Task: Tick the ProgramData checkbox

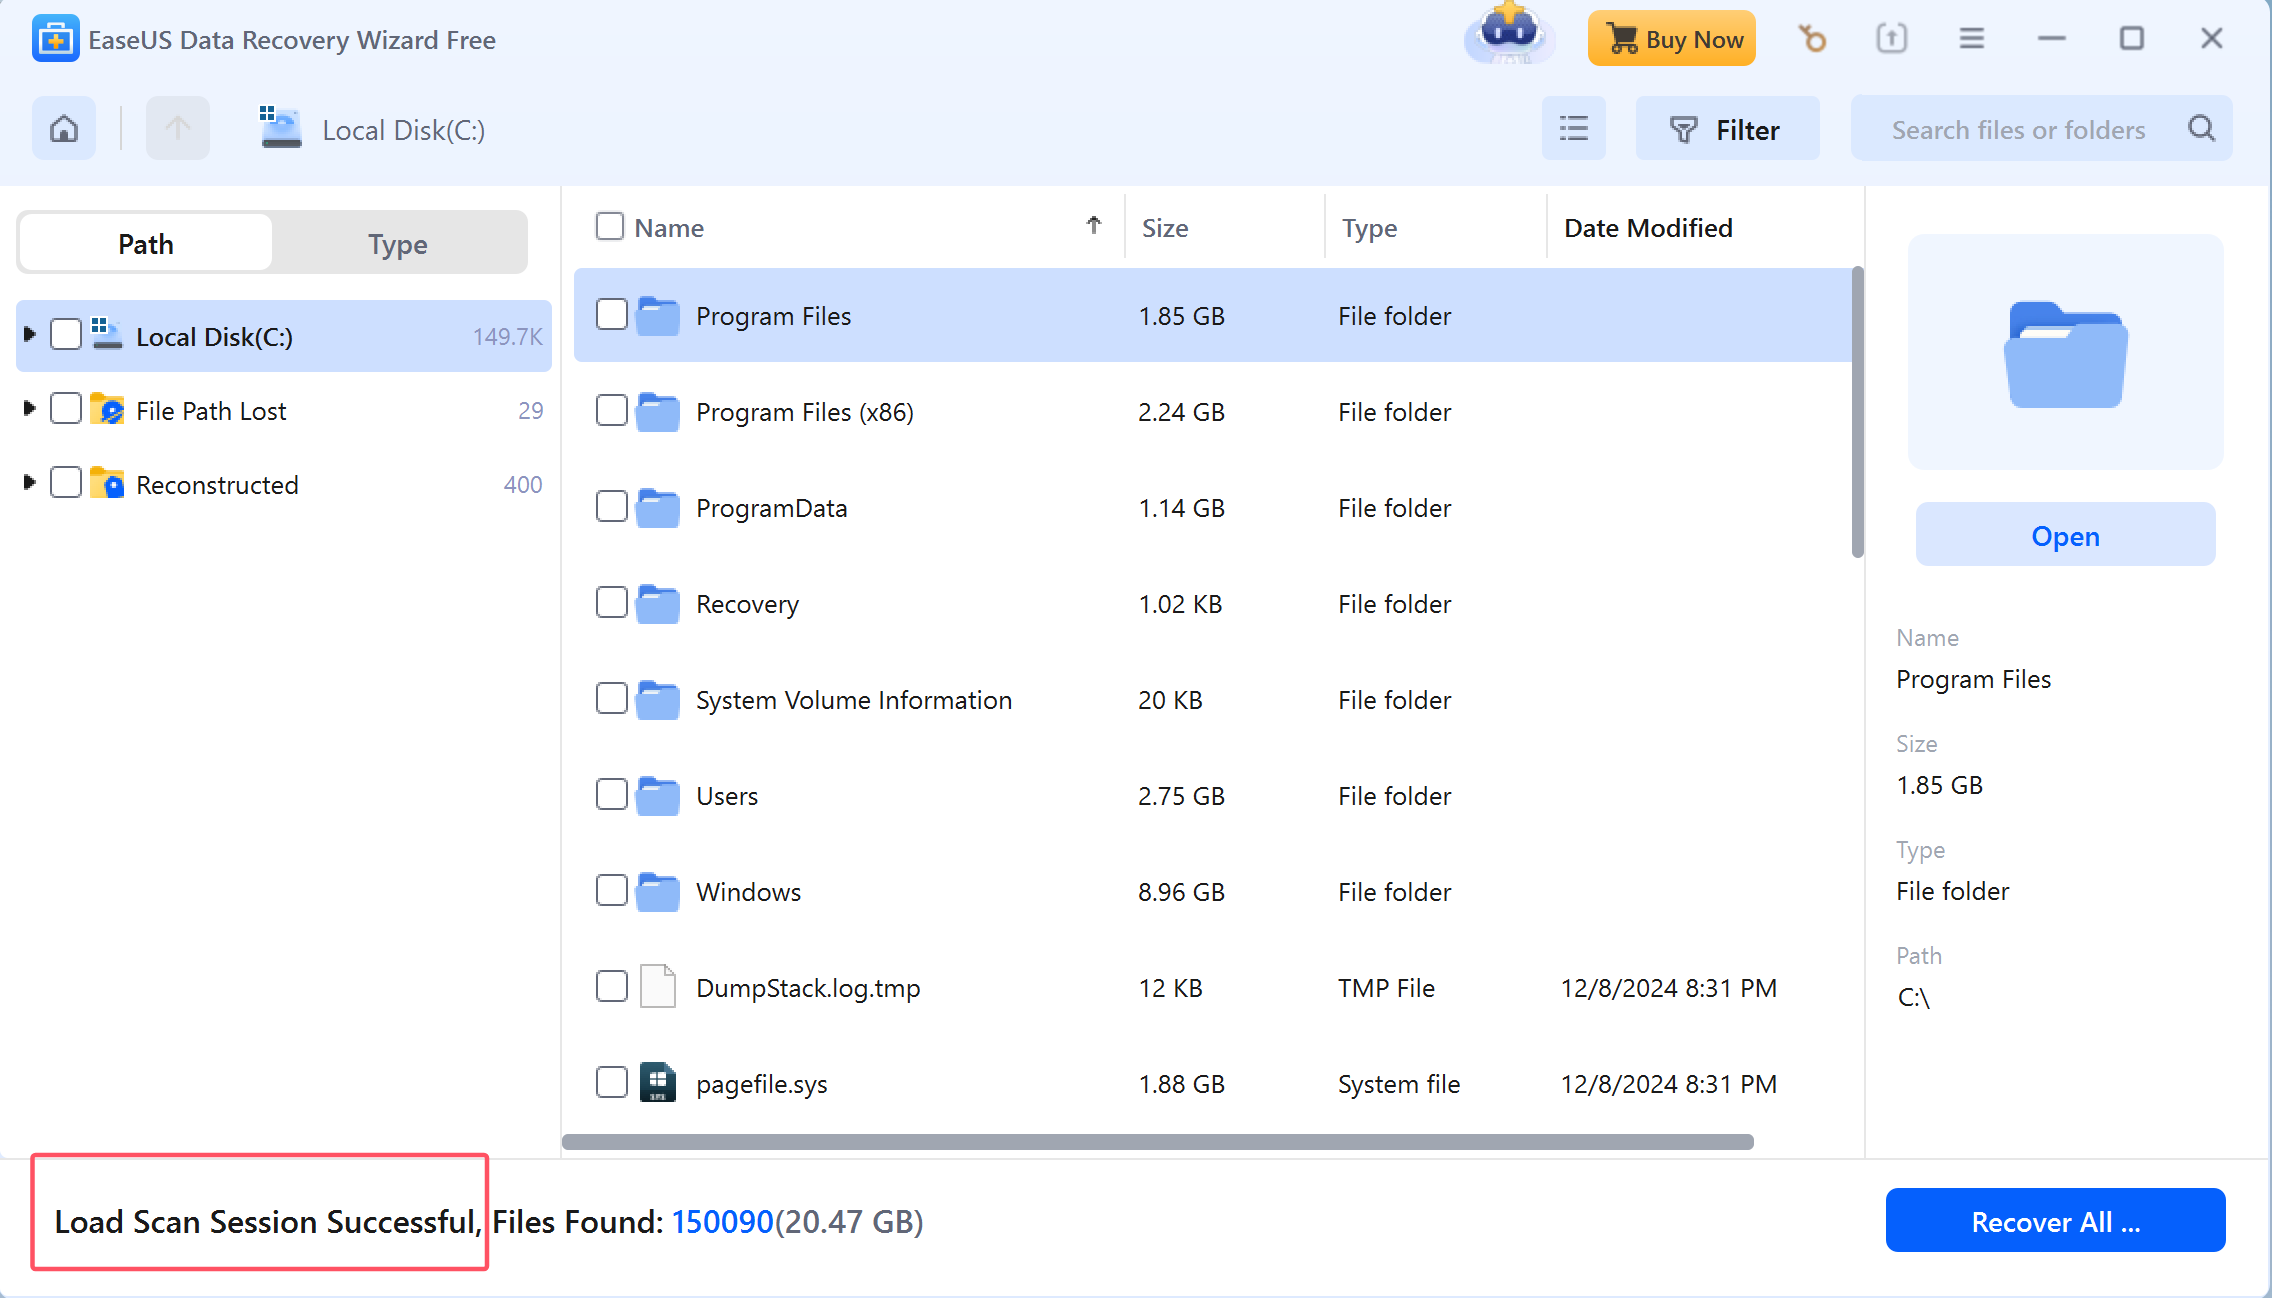Action: tap(612, 507)
